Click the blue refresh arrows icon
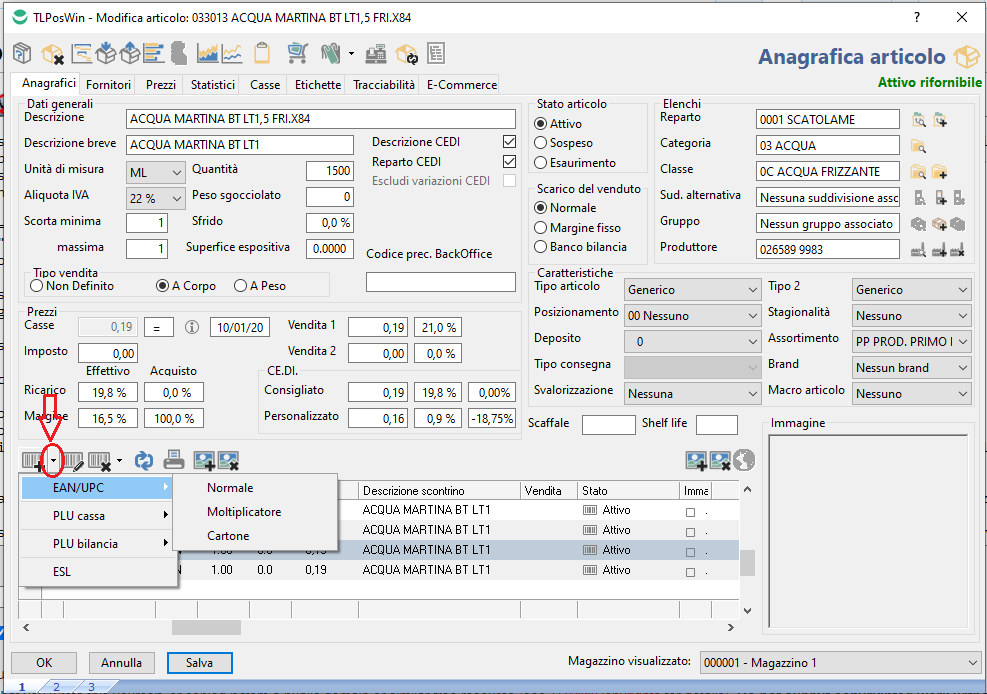 145,460
